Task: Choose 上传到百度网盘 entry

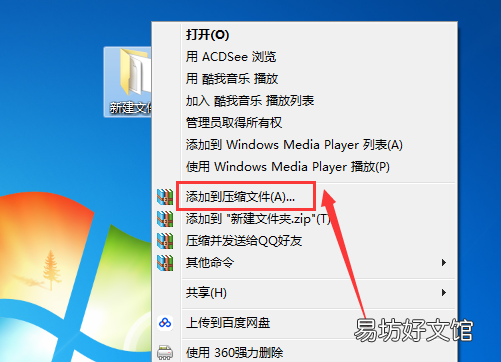Action: (304, 323)
